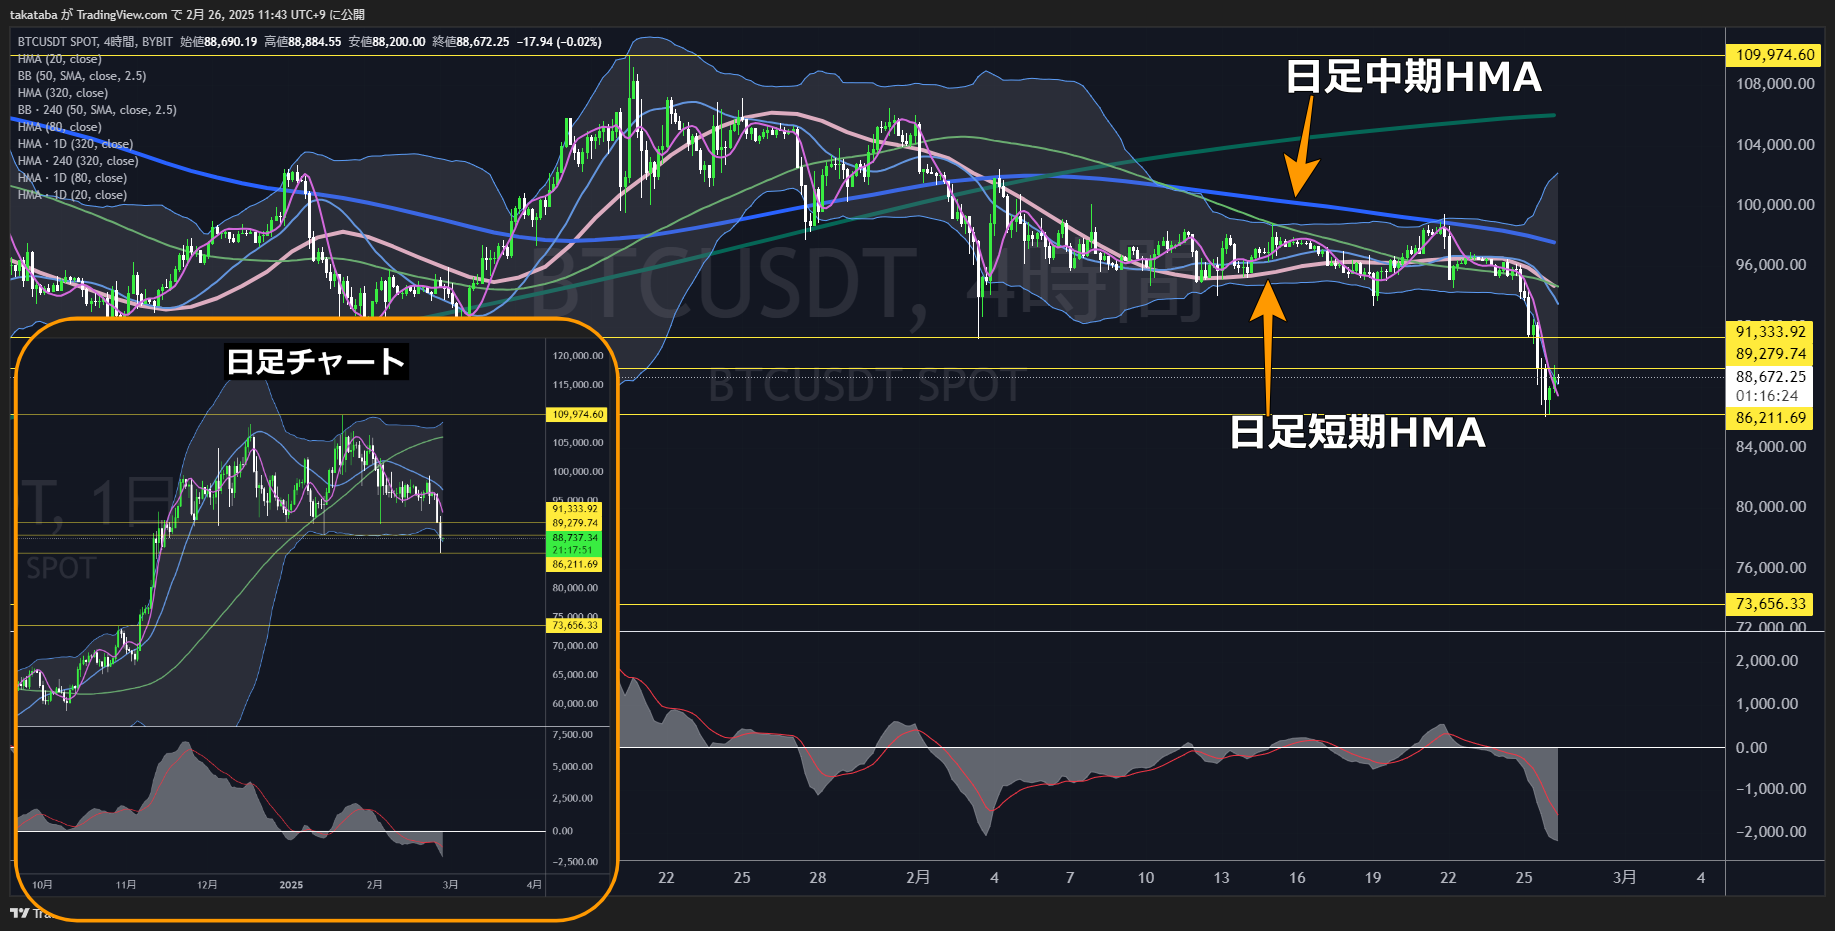Click date 28 on the main time axis
The image size is (1835, 931).
tap(818, 878)
